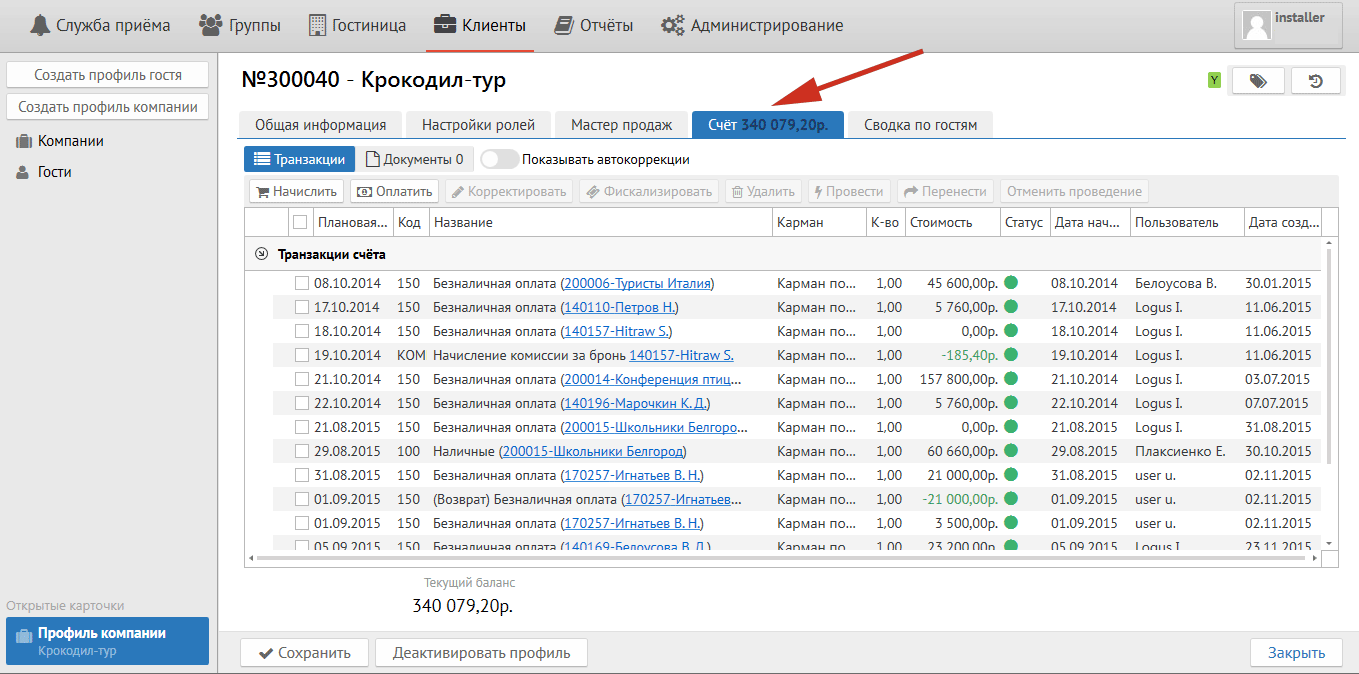Collapse the Транзакции счёта group
This screenshot has height=674, width=1359.
[x=262, y=255]
